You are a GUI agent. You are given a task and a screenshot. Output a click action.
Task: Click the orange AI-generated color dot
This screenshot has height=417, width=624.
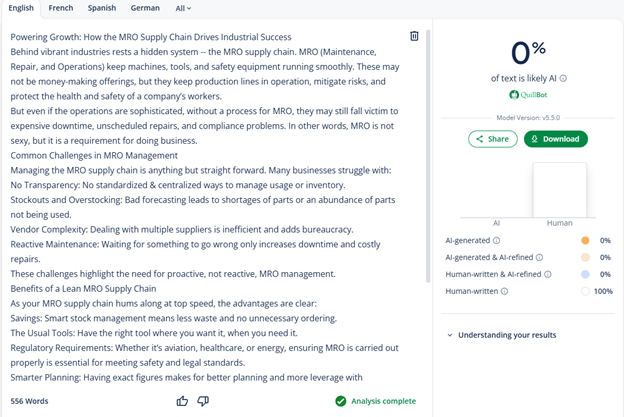[584, 241]
